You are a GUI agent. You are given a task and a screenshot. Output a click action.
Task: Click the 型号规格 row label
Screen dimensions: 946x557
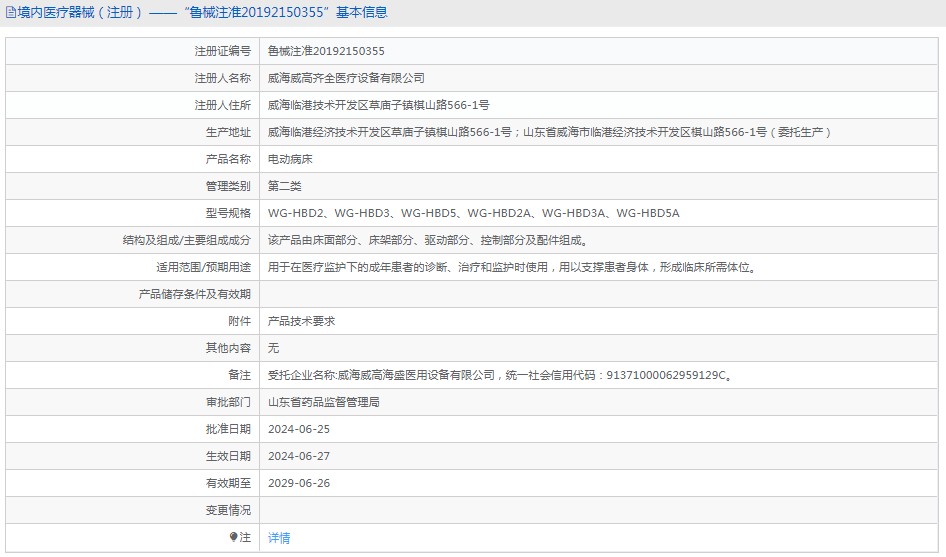point(228,213)
